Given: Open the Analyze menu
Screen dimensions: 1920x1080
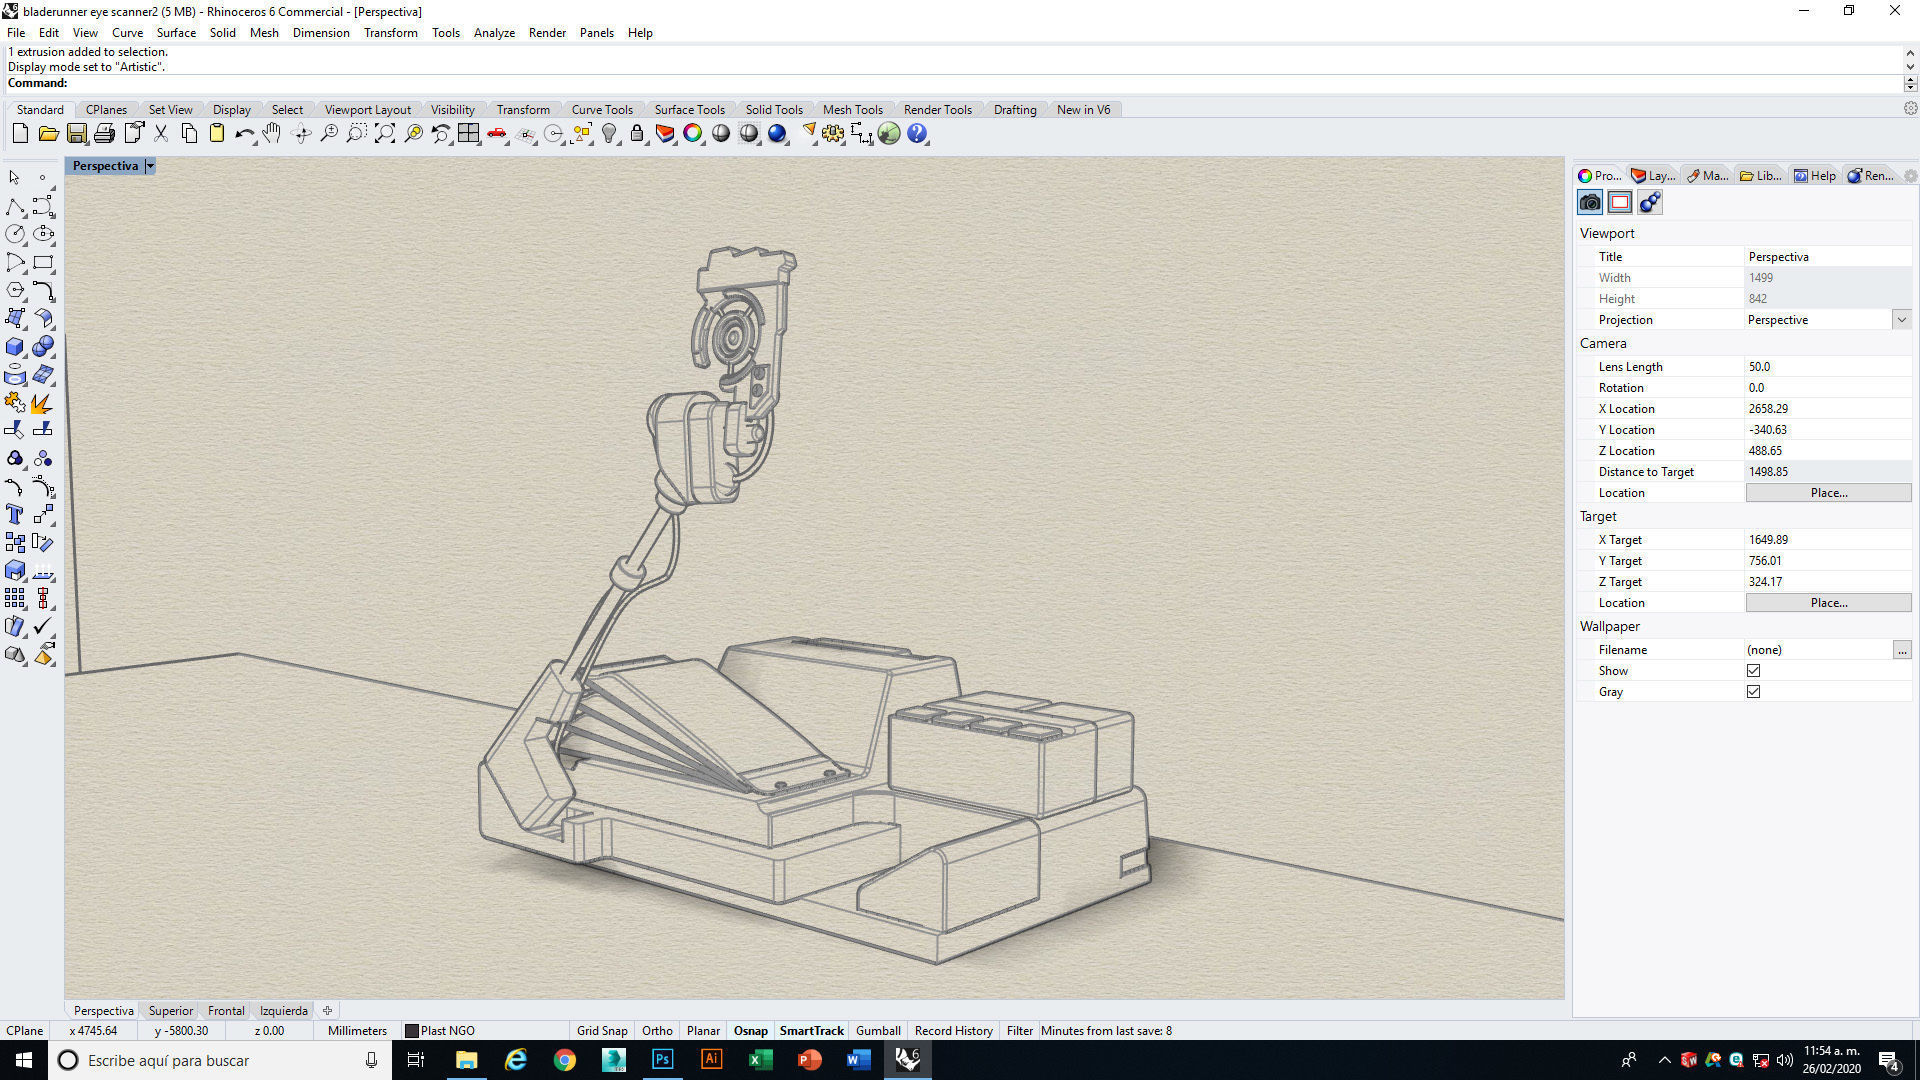Looking at the screenshot, I should pos(494,33).
